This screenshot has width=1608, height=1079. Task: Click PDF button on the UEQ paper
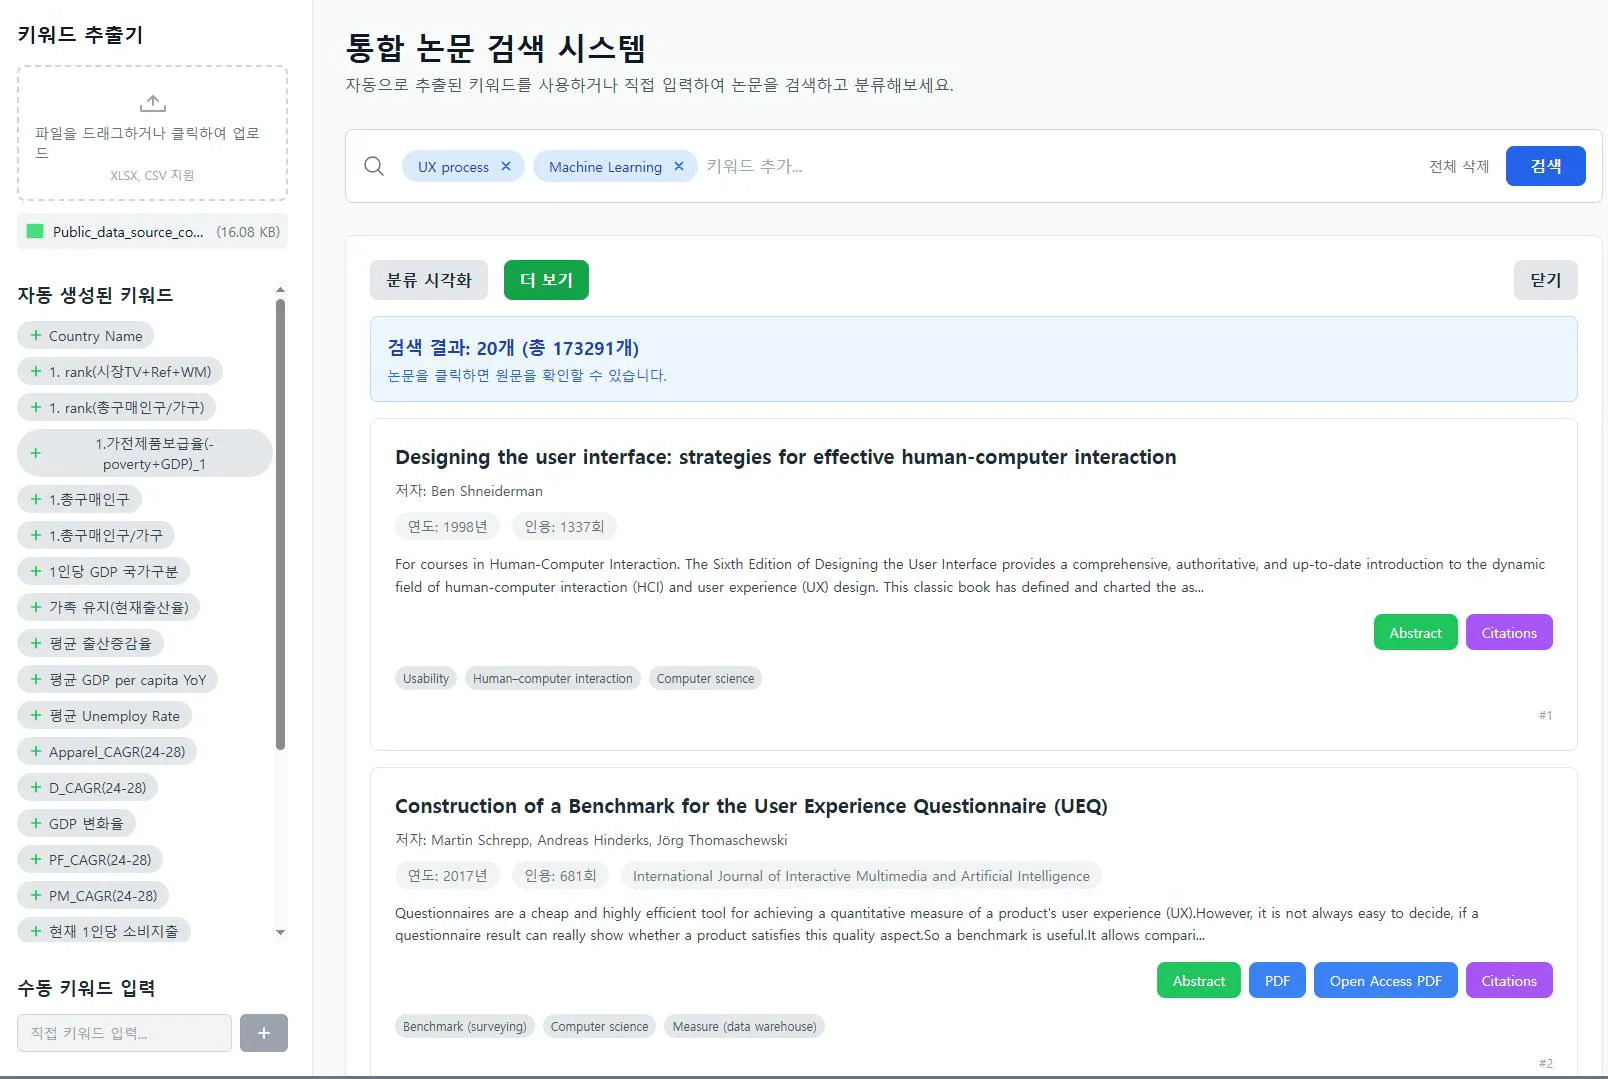click(1277, 980)
